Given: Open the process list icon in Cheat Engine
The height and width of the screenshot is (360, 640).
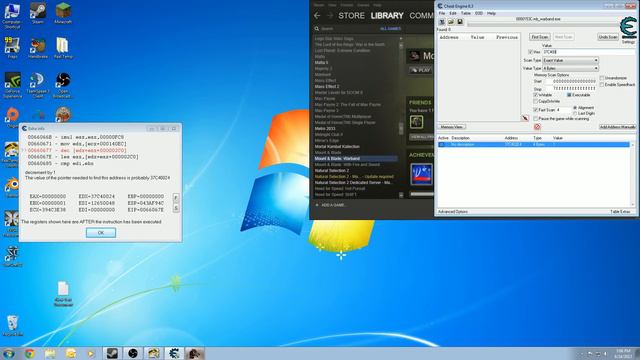Looking at the screenshot, I should coord(442,22).
